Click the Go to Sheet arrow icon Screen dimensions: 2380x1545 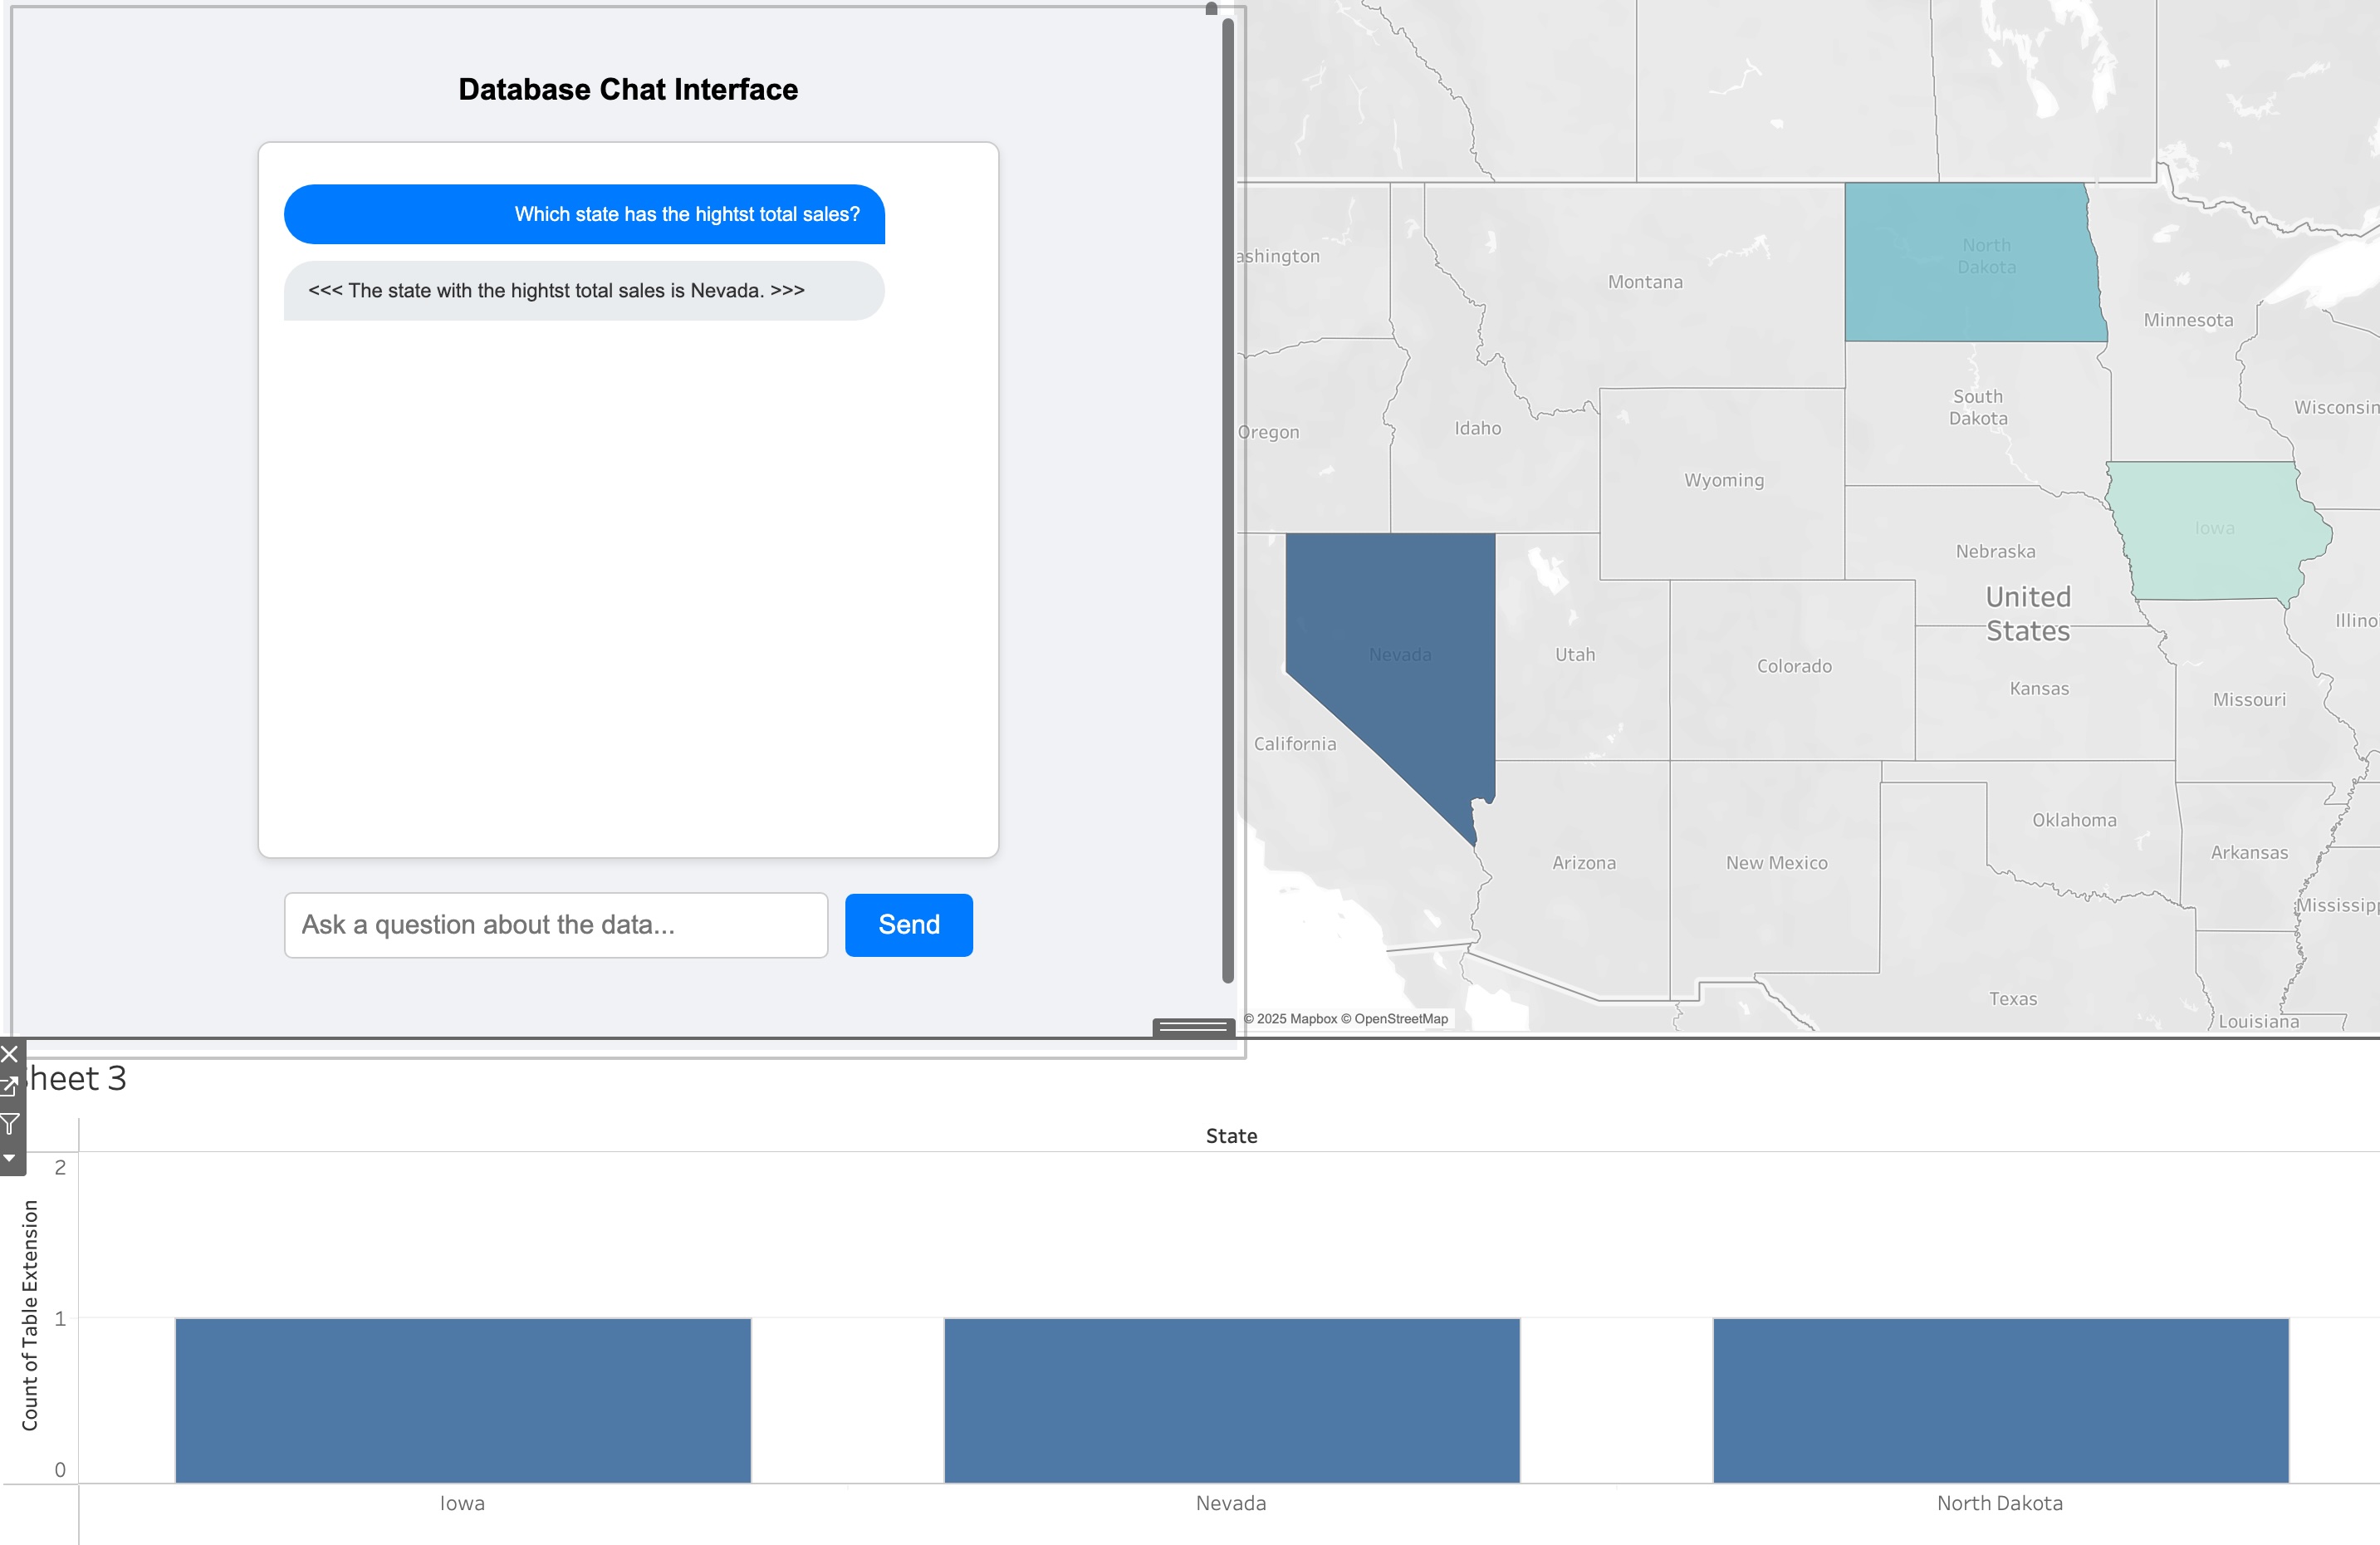tap(10, 1087)
